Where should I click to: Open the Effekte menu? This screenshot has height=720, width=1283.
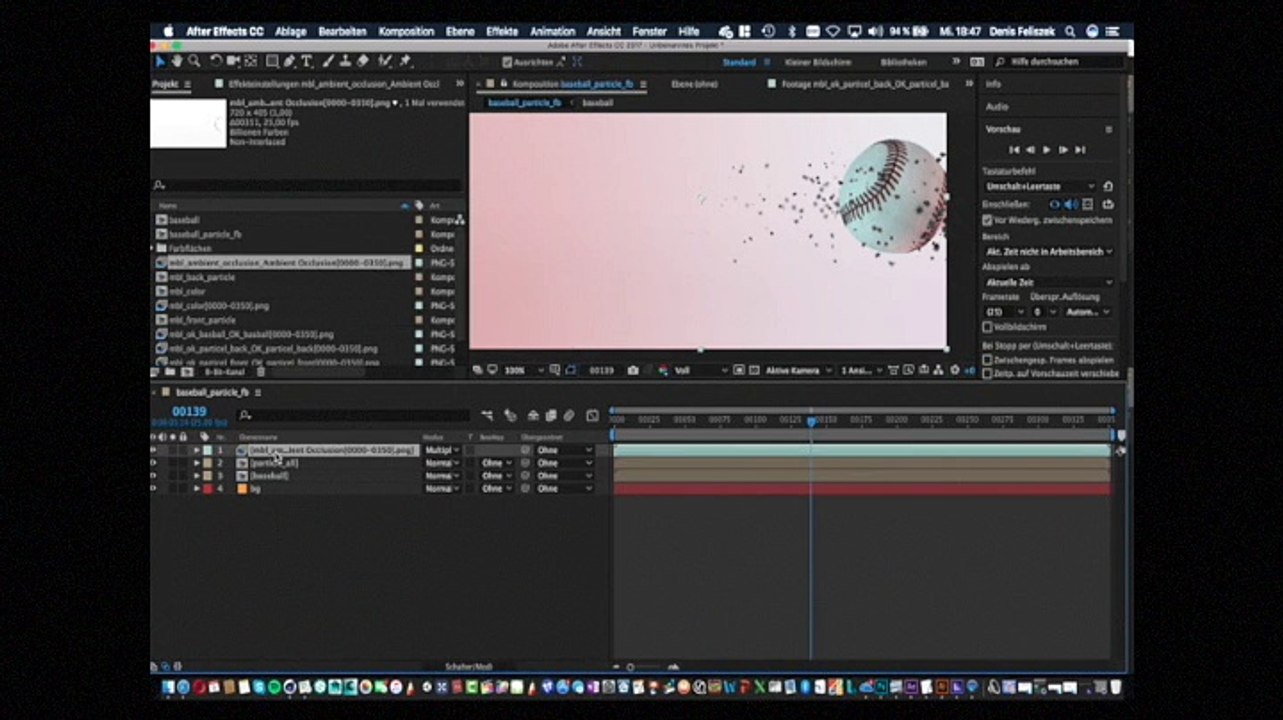pos(502,32)
